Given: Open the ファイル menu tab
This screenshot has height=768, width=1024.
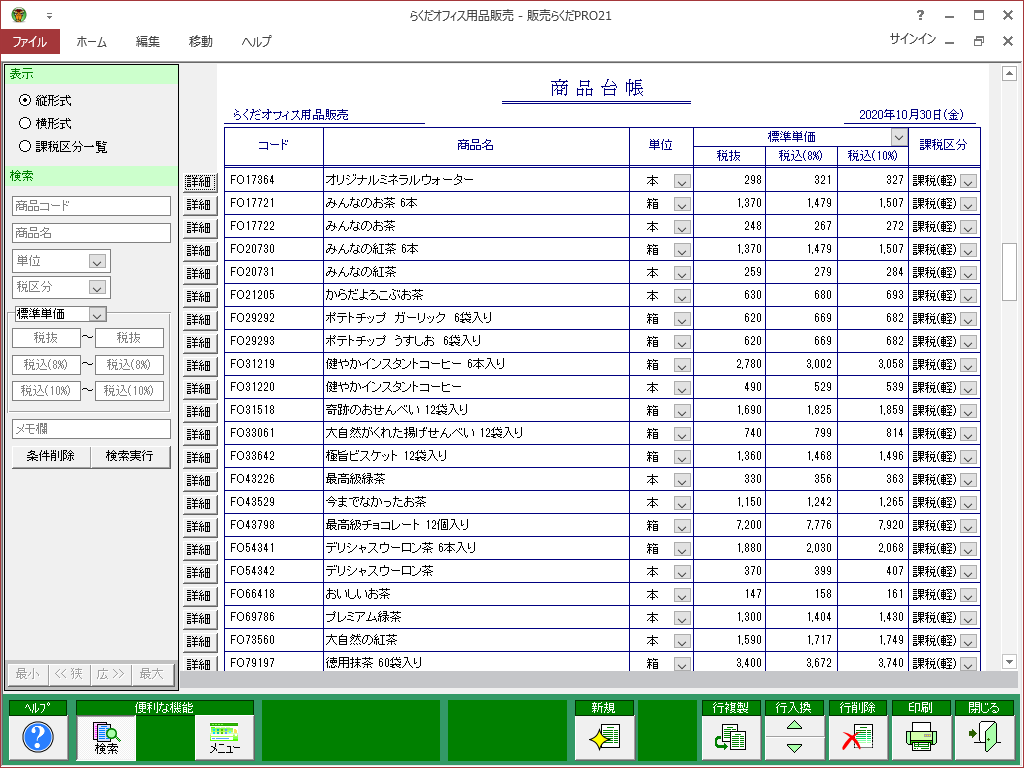Looking at the screenshot, I should pos(30,41).
